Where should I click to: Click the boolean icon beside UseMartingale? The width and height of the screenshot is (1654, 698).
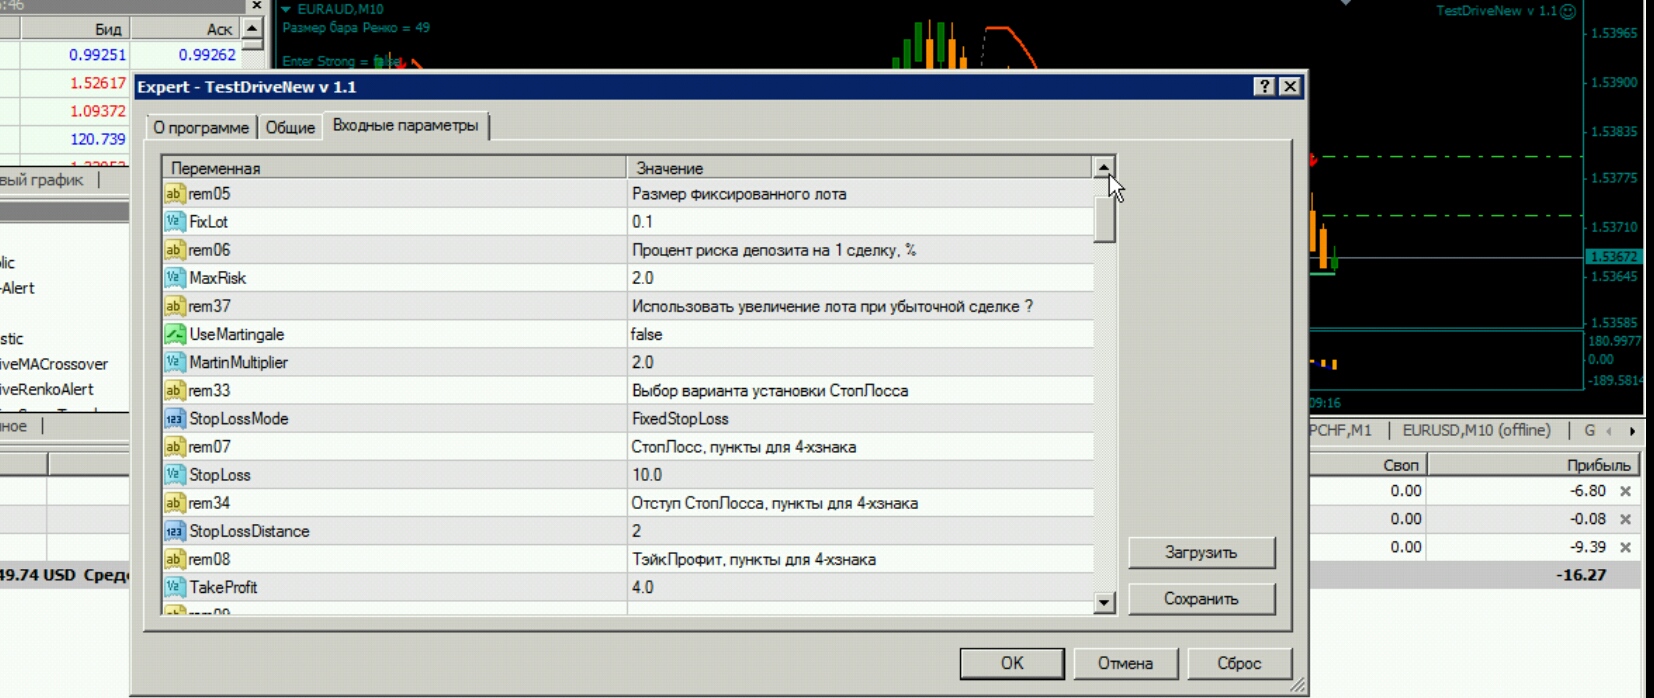(x=174, y=334)
